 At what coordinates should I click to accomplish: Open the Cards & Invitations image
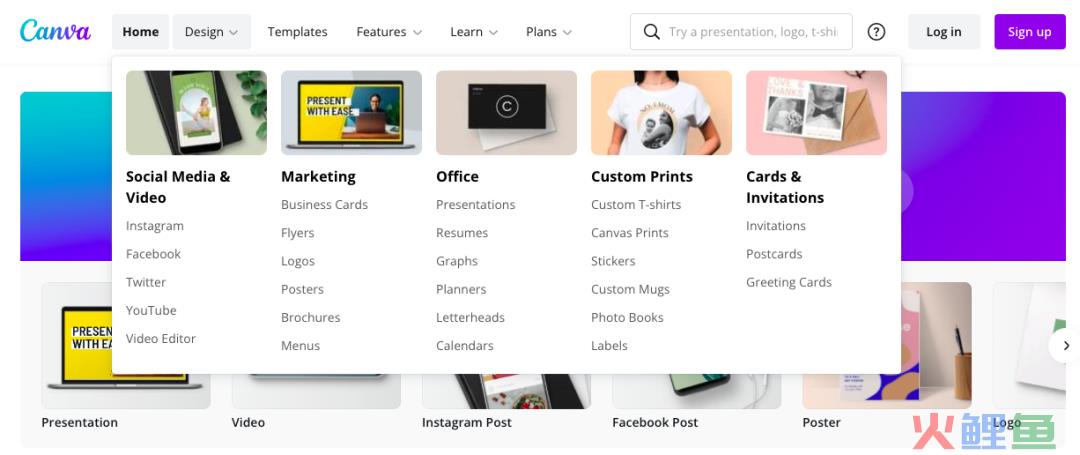(816, 113)
